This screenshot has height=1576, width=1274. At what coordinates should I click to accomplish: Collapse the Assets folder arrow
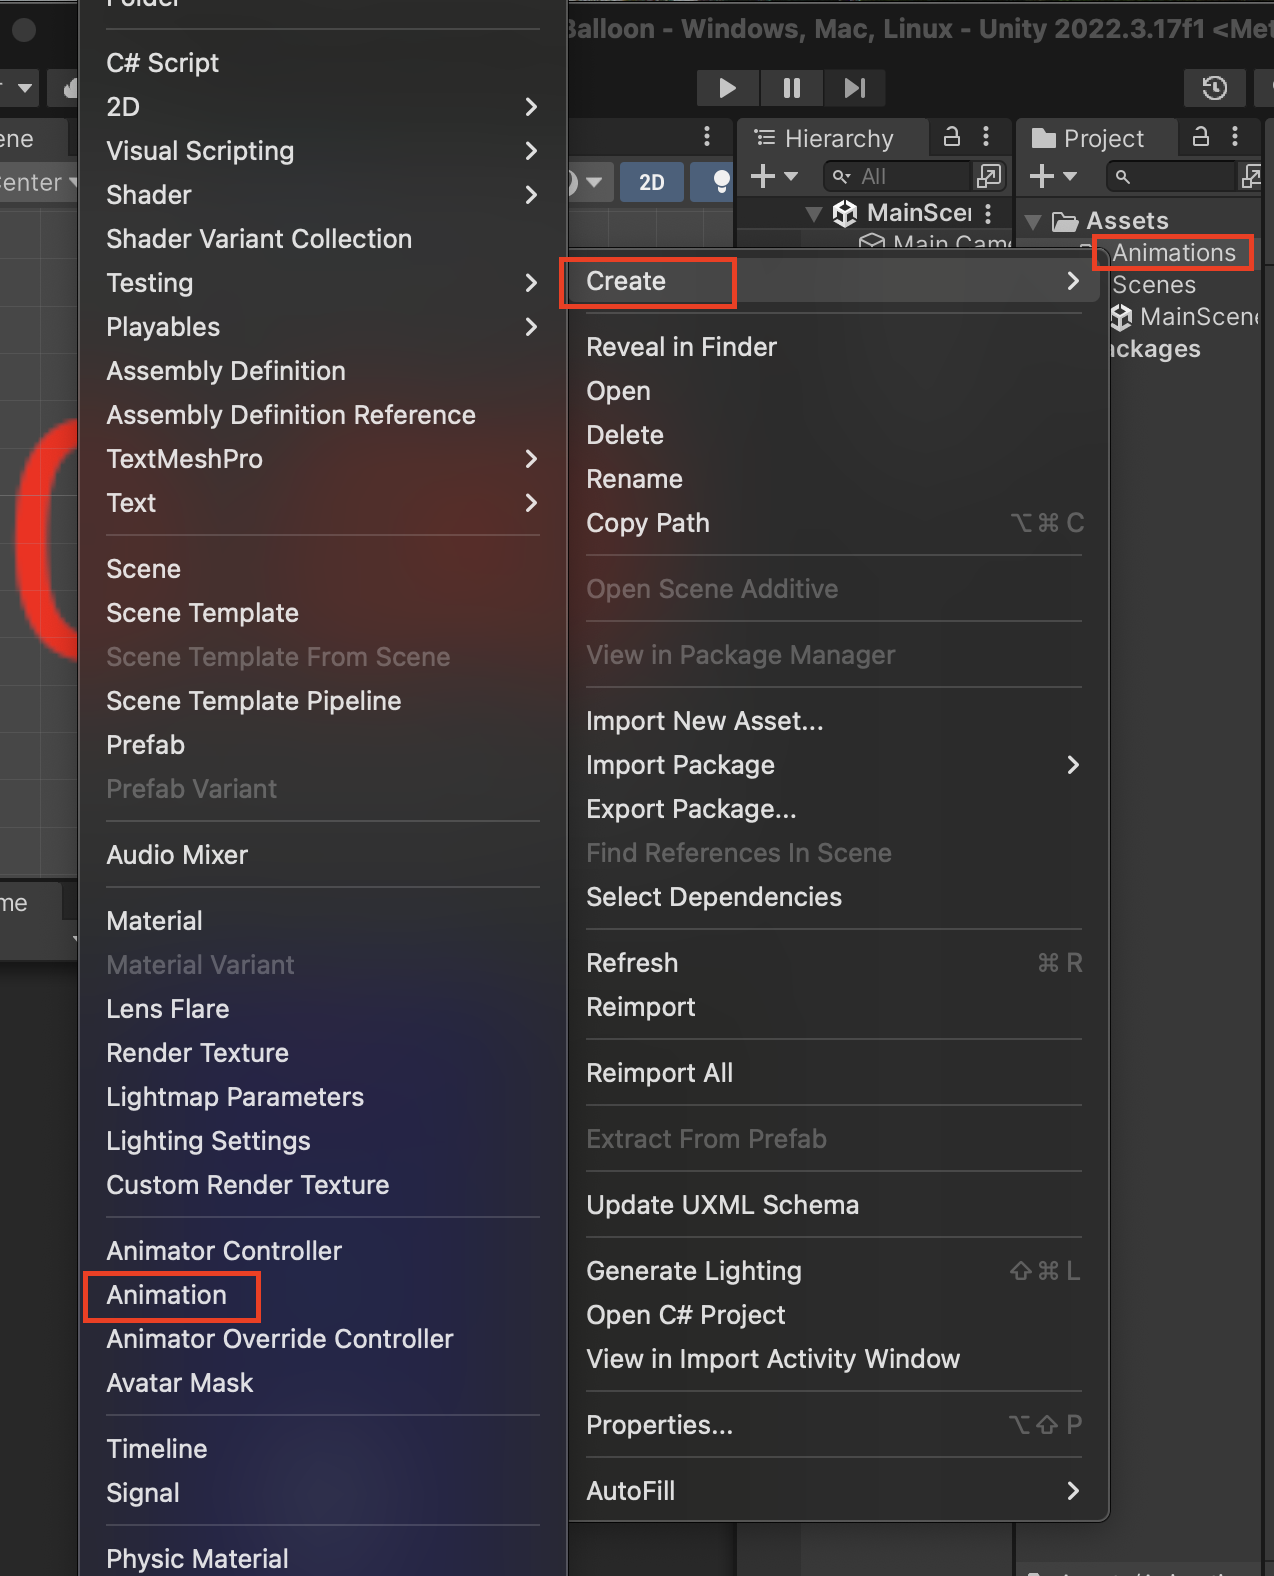tap(1034, 221)
